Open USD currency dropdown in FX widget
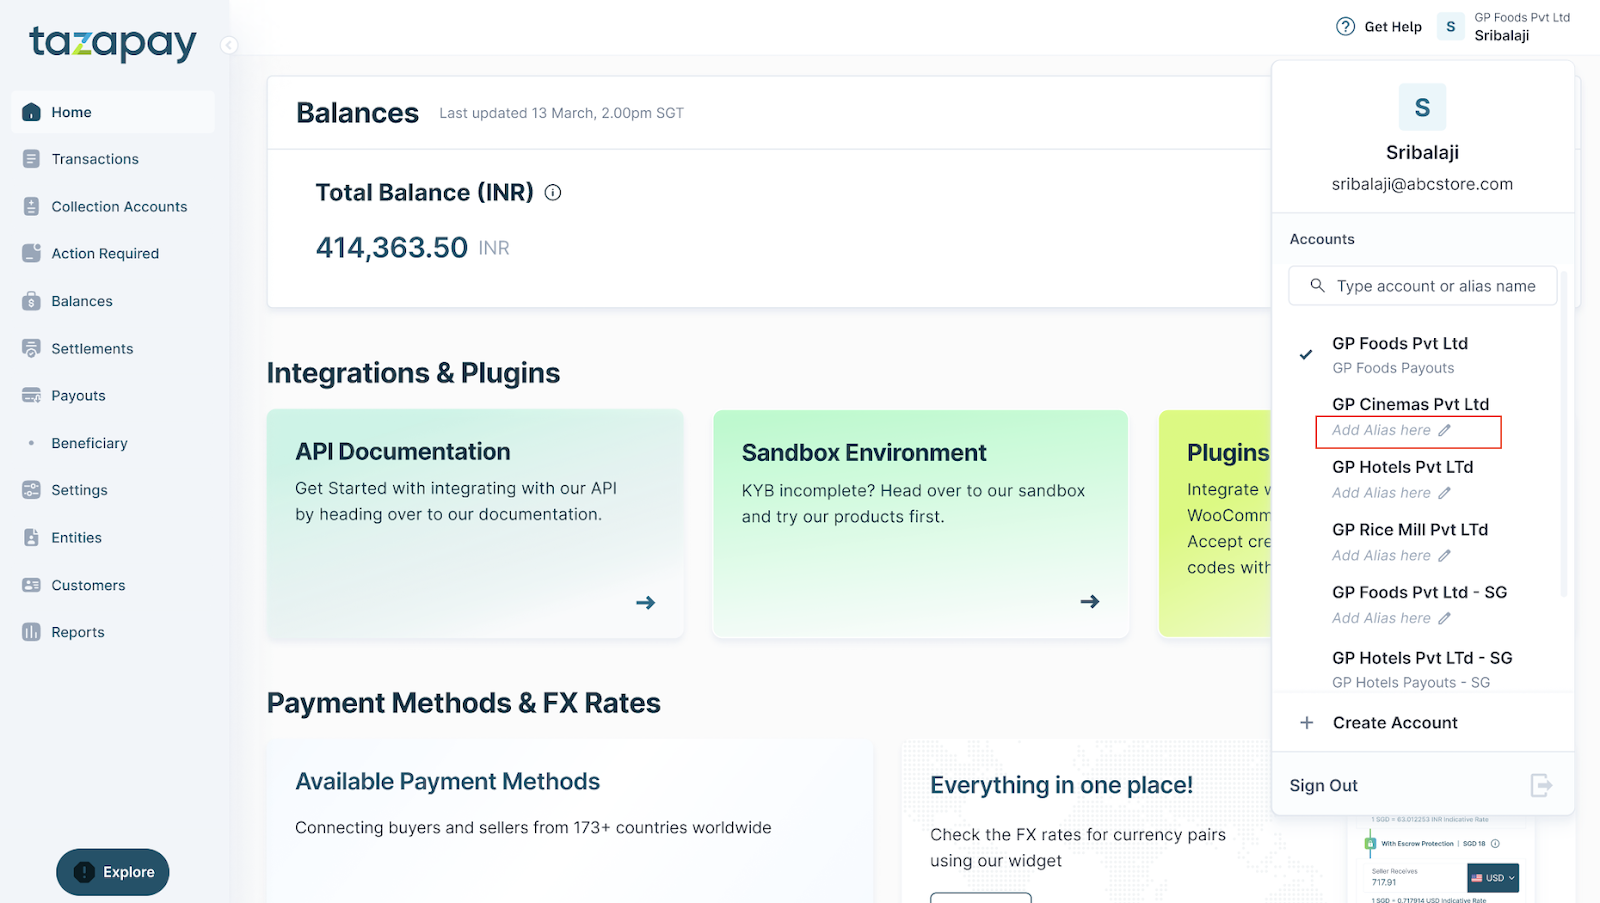 [1493, 878]
